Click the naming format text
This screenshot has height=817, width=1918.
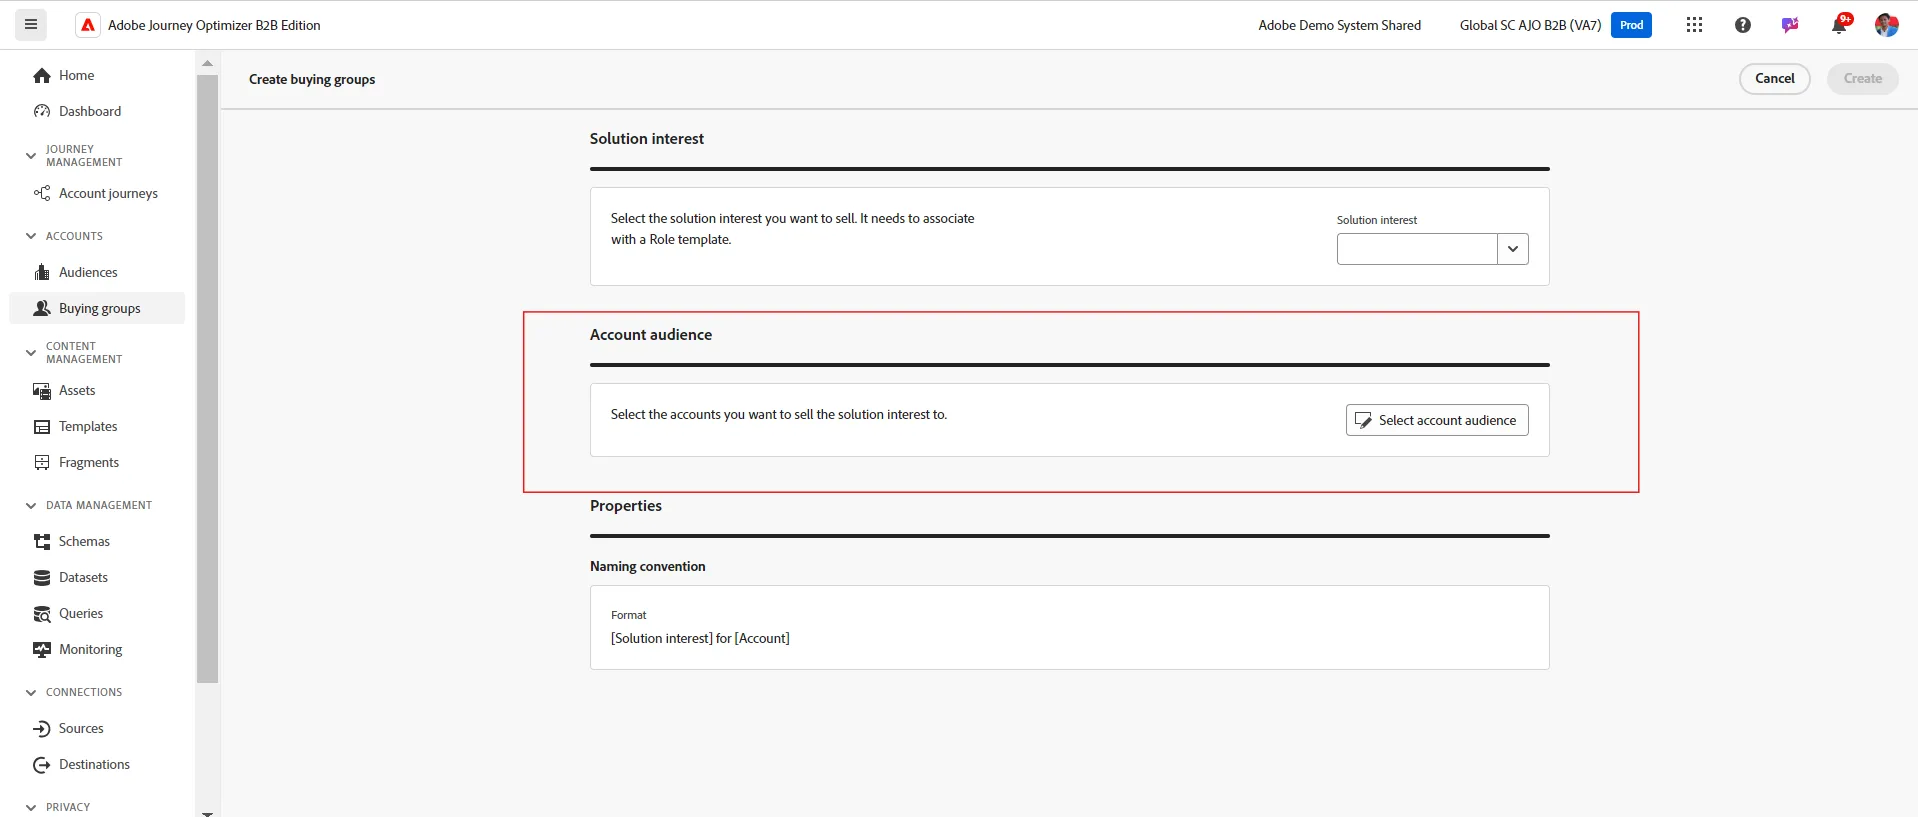700,638
